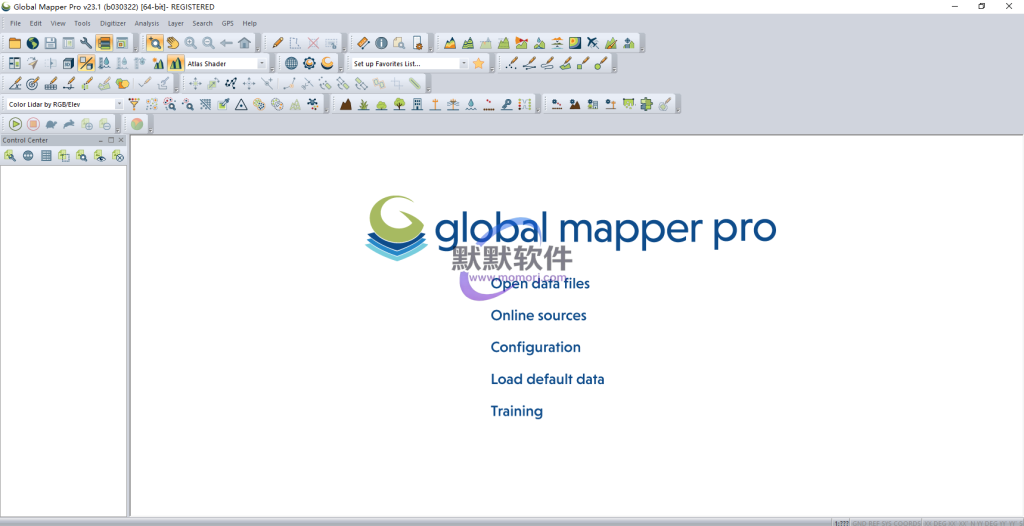Image resolution: width=1024 pixels, height=526 pixels.
Task: Toggle the Control Center overlay button
Action: 104,43
